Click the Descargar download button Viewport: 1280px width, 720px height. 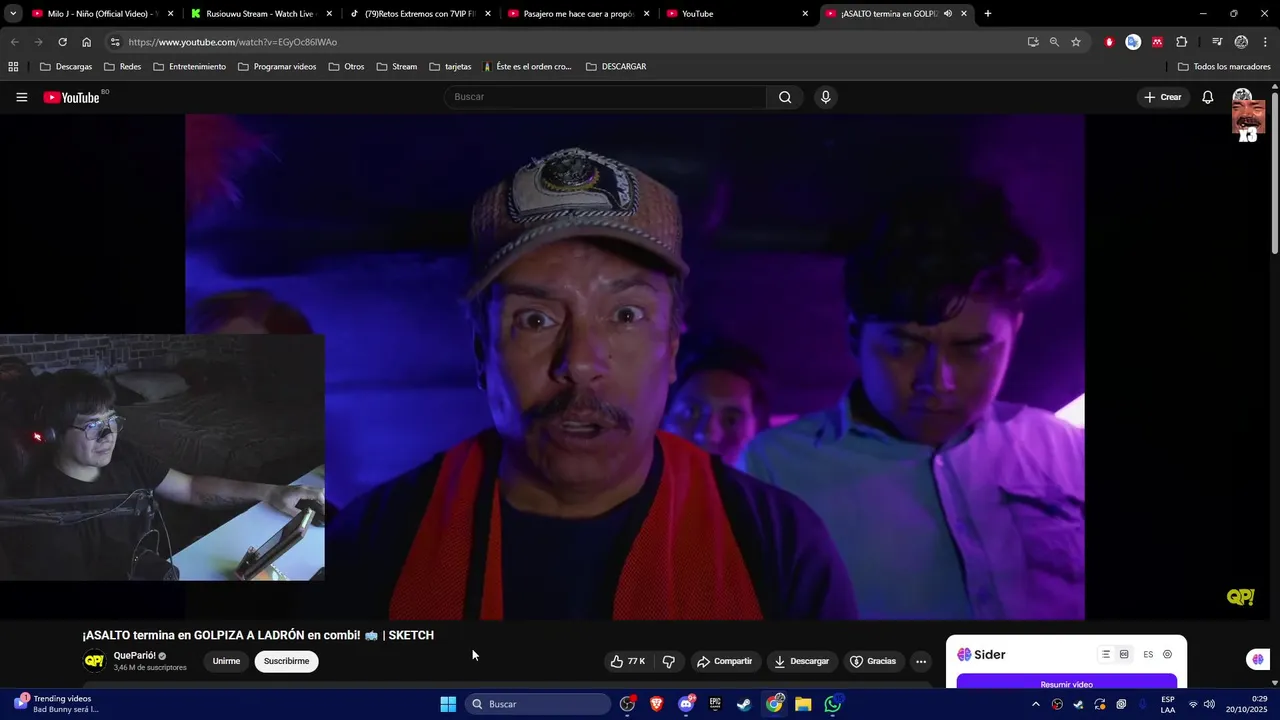click(802, 661)
